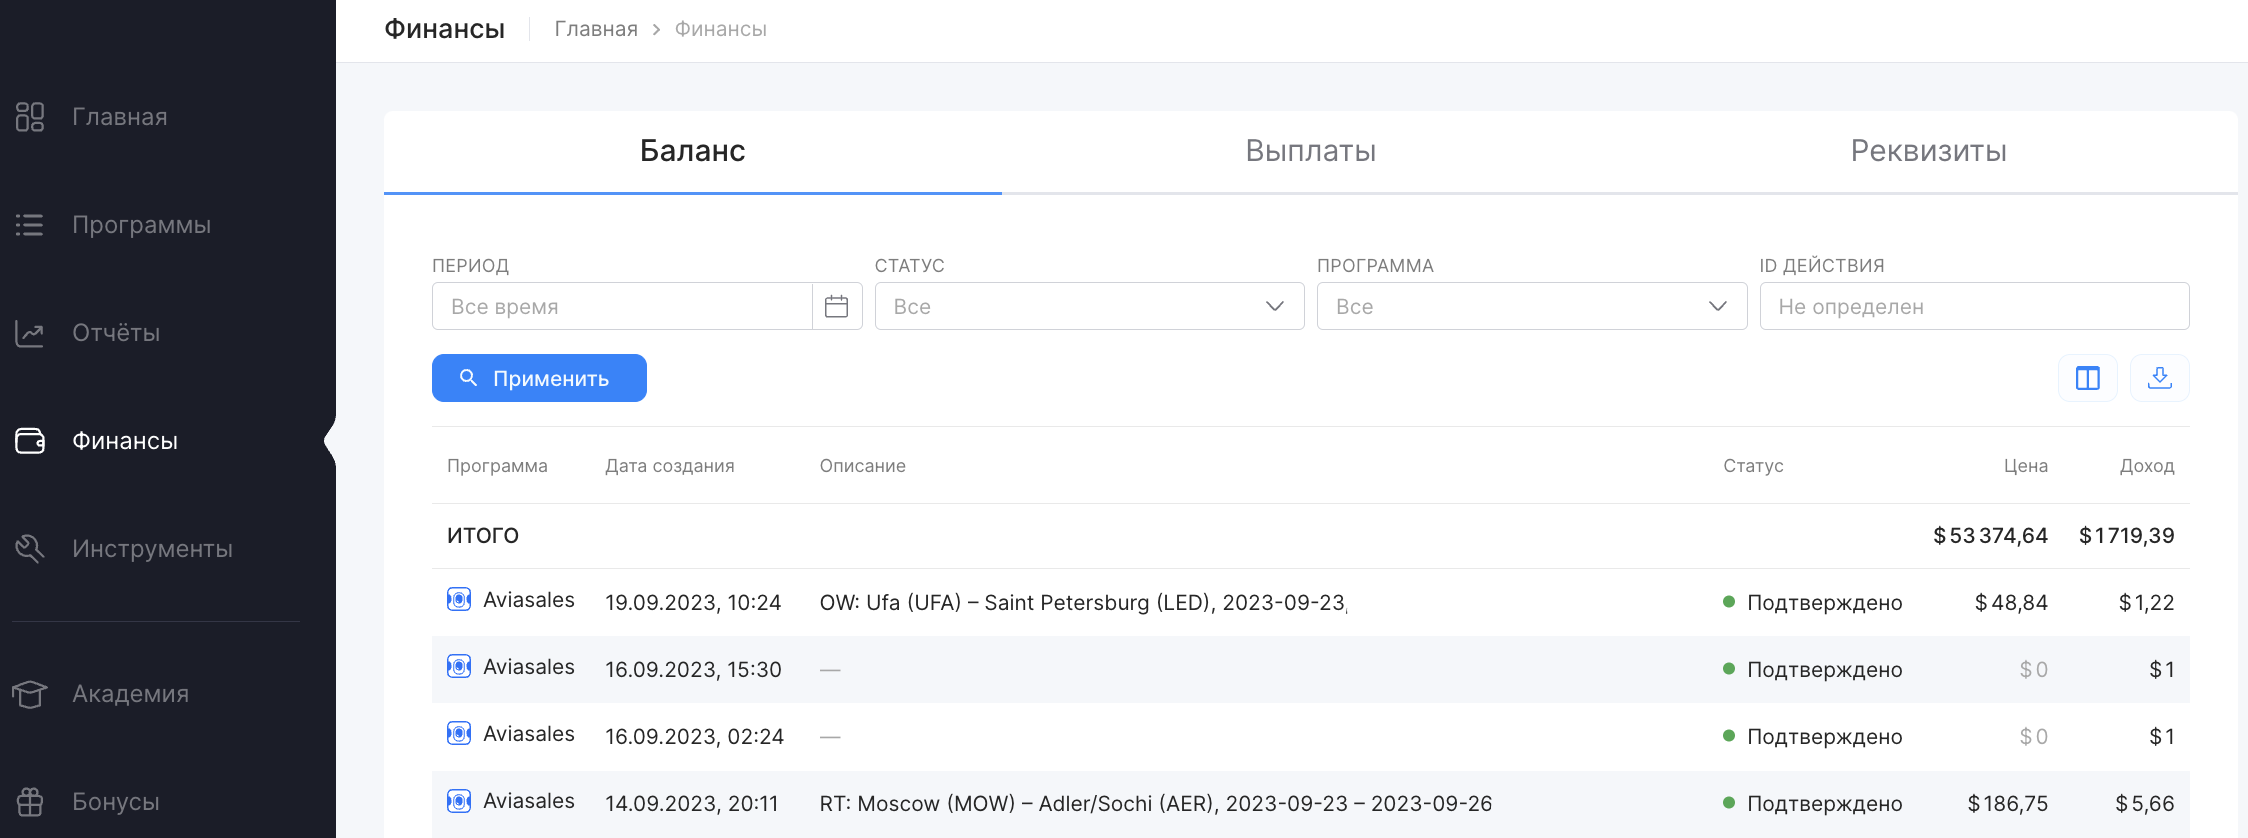Switch to the Баланс tab

tap(693, 151)
